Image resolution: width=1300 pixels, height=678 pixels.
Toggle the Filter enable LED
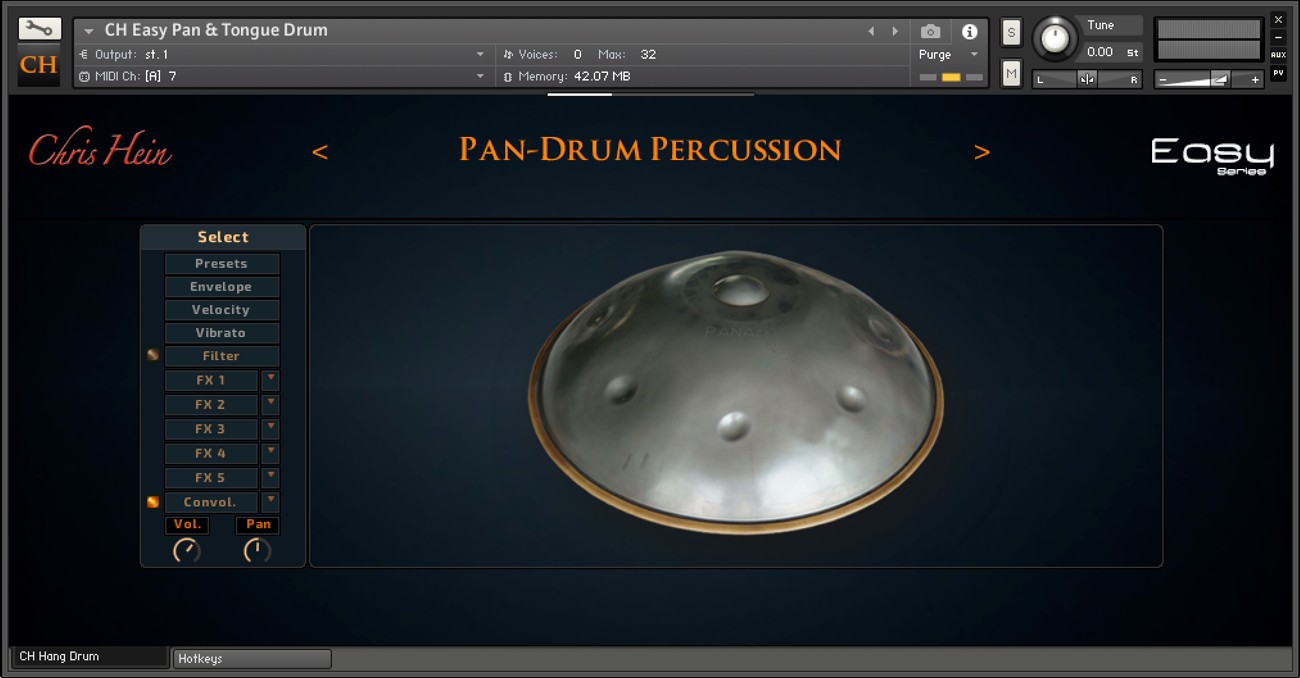[x=153, y=355]
